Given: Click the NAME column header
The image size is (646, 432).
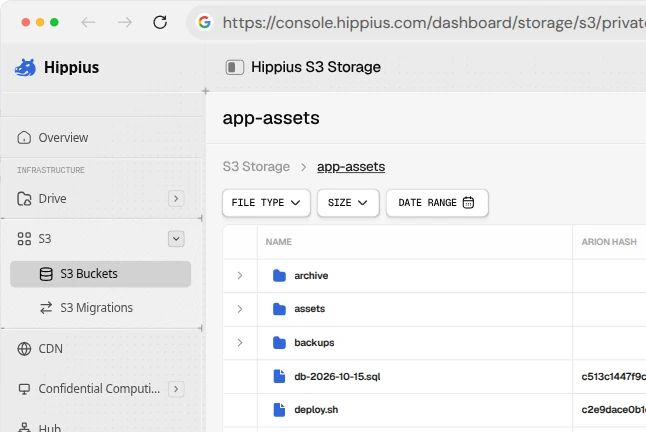Looking at the screenshot, I should [279, 242].
